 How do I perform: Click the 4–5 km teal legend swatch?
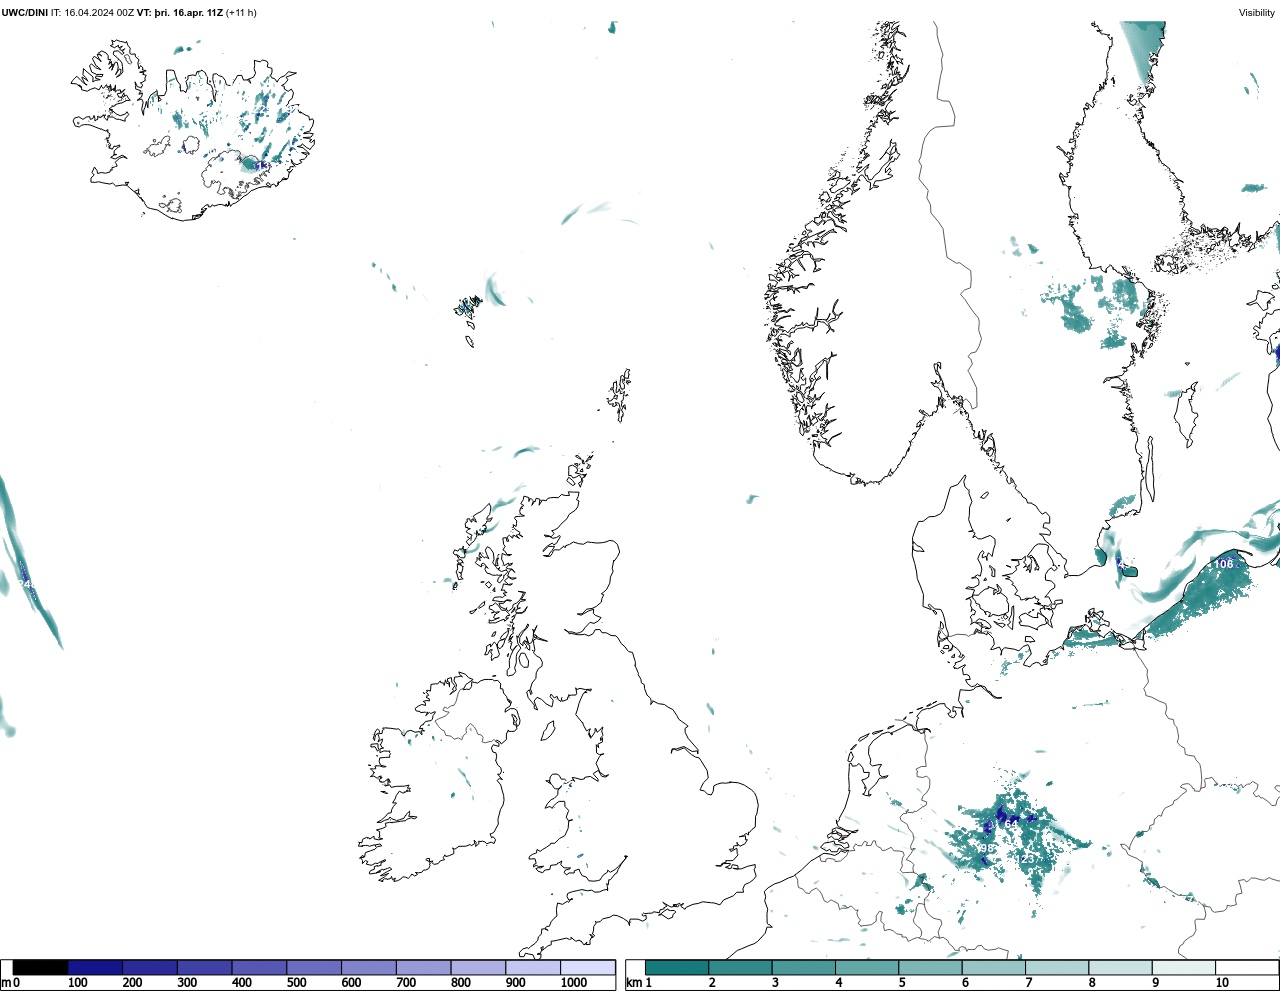pos(867,967)
